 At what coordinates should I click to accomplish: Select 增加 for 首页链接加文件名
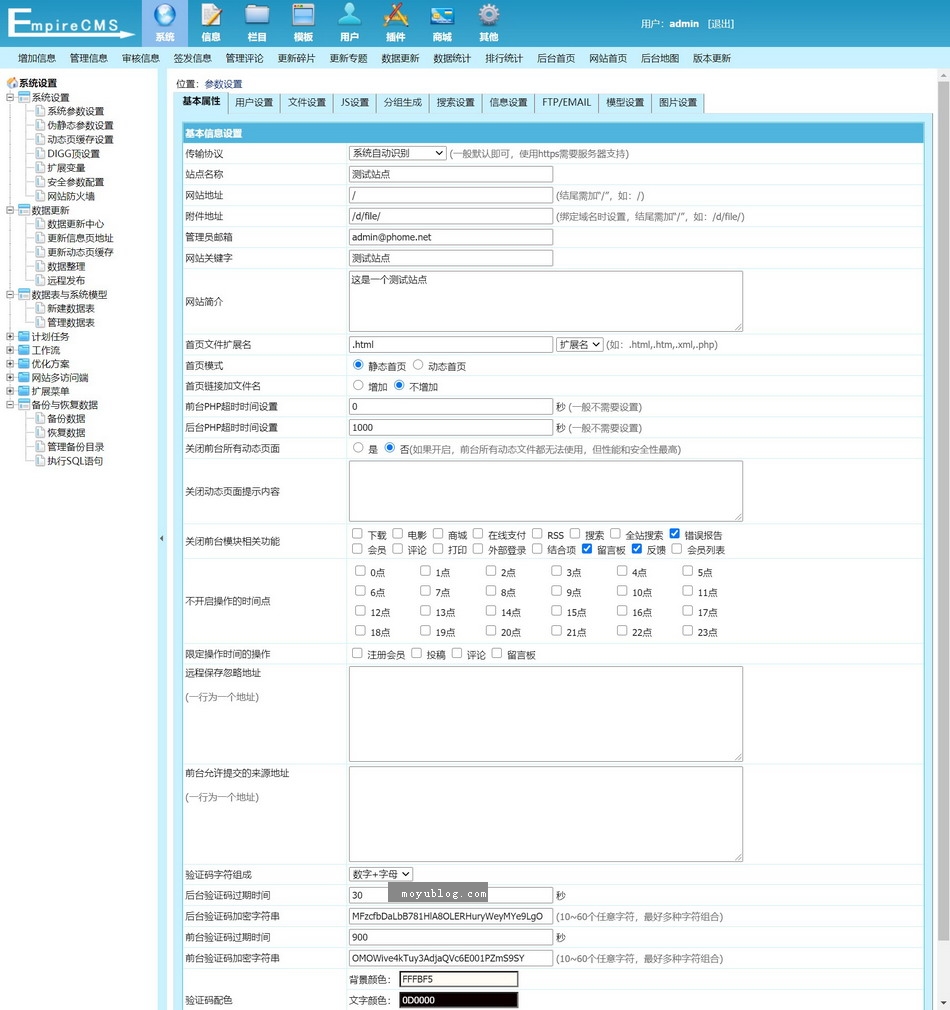click(x=358, y=386)
